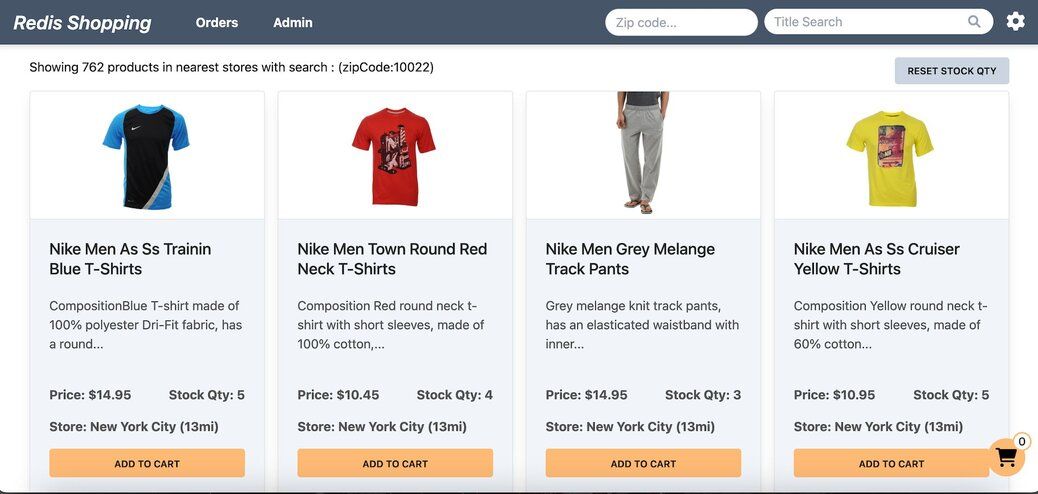
Task: Open the grey track pants image
Action: coord(643,153)
